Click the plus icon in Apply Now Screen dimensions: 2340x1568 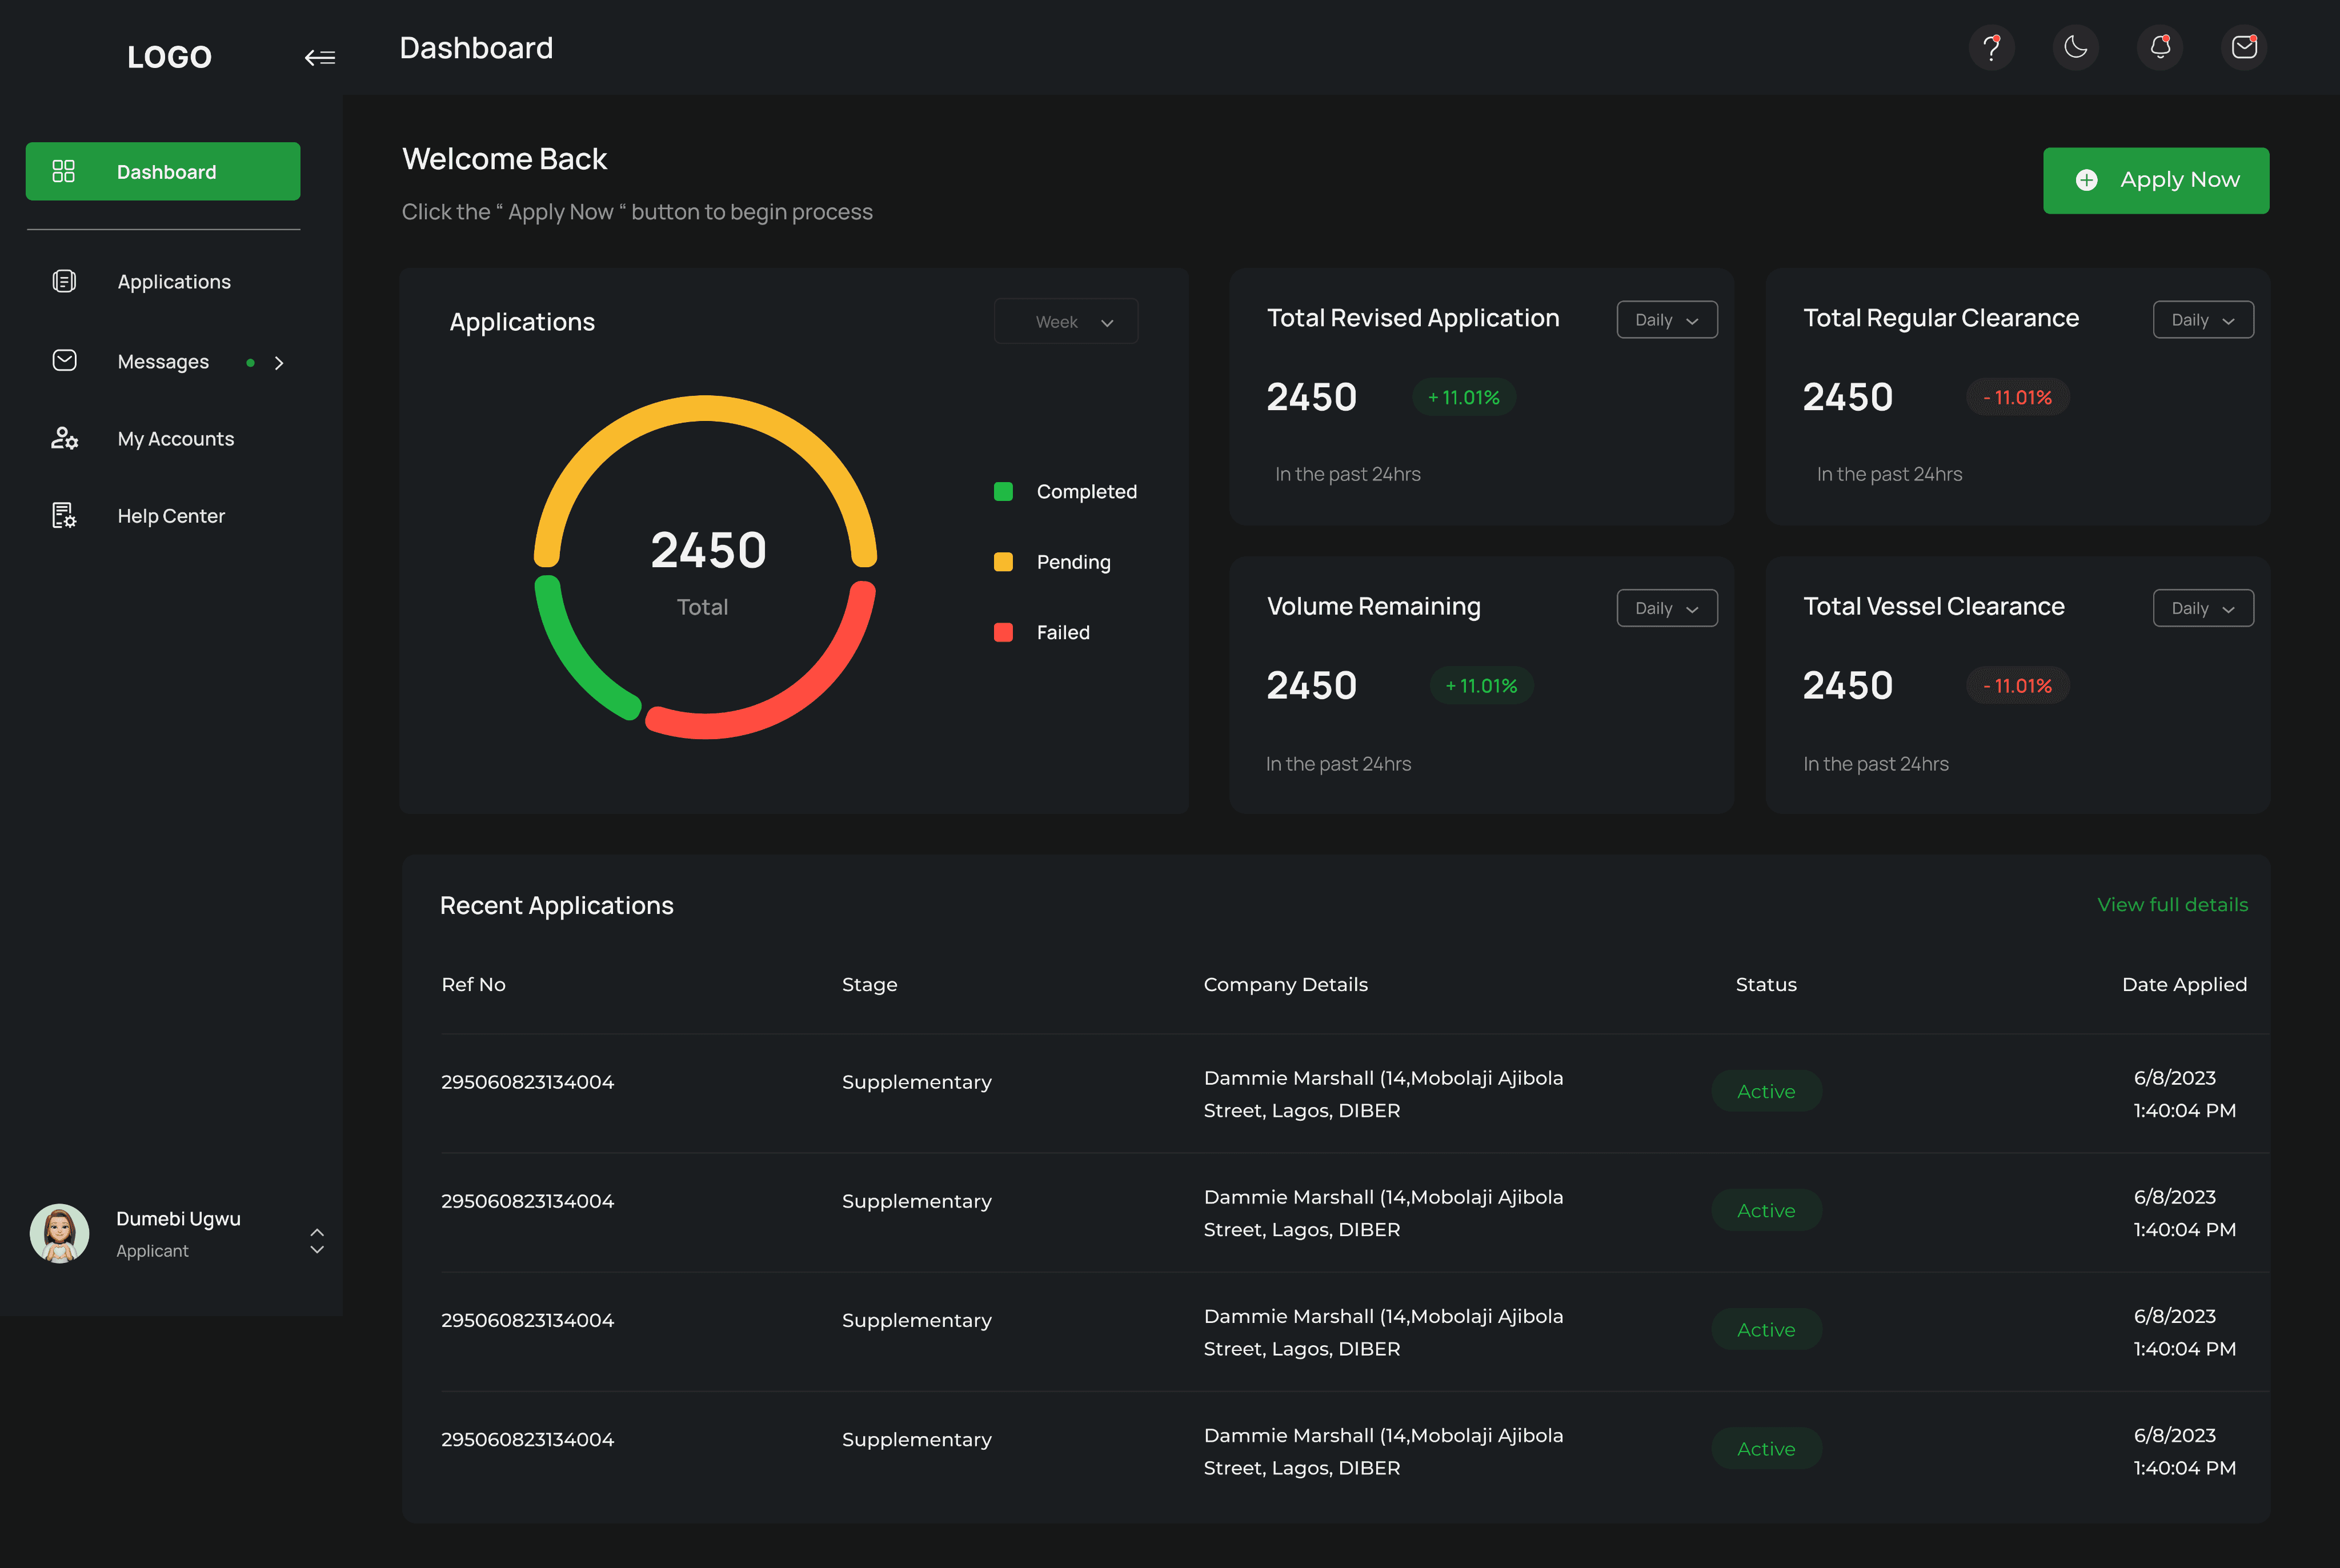(x=2087, y=180)
